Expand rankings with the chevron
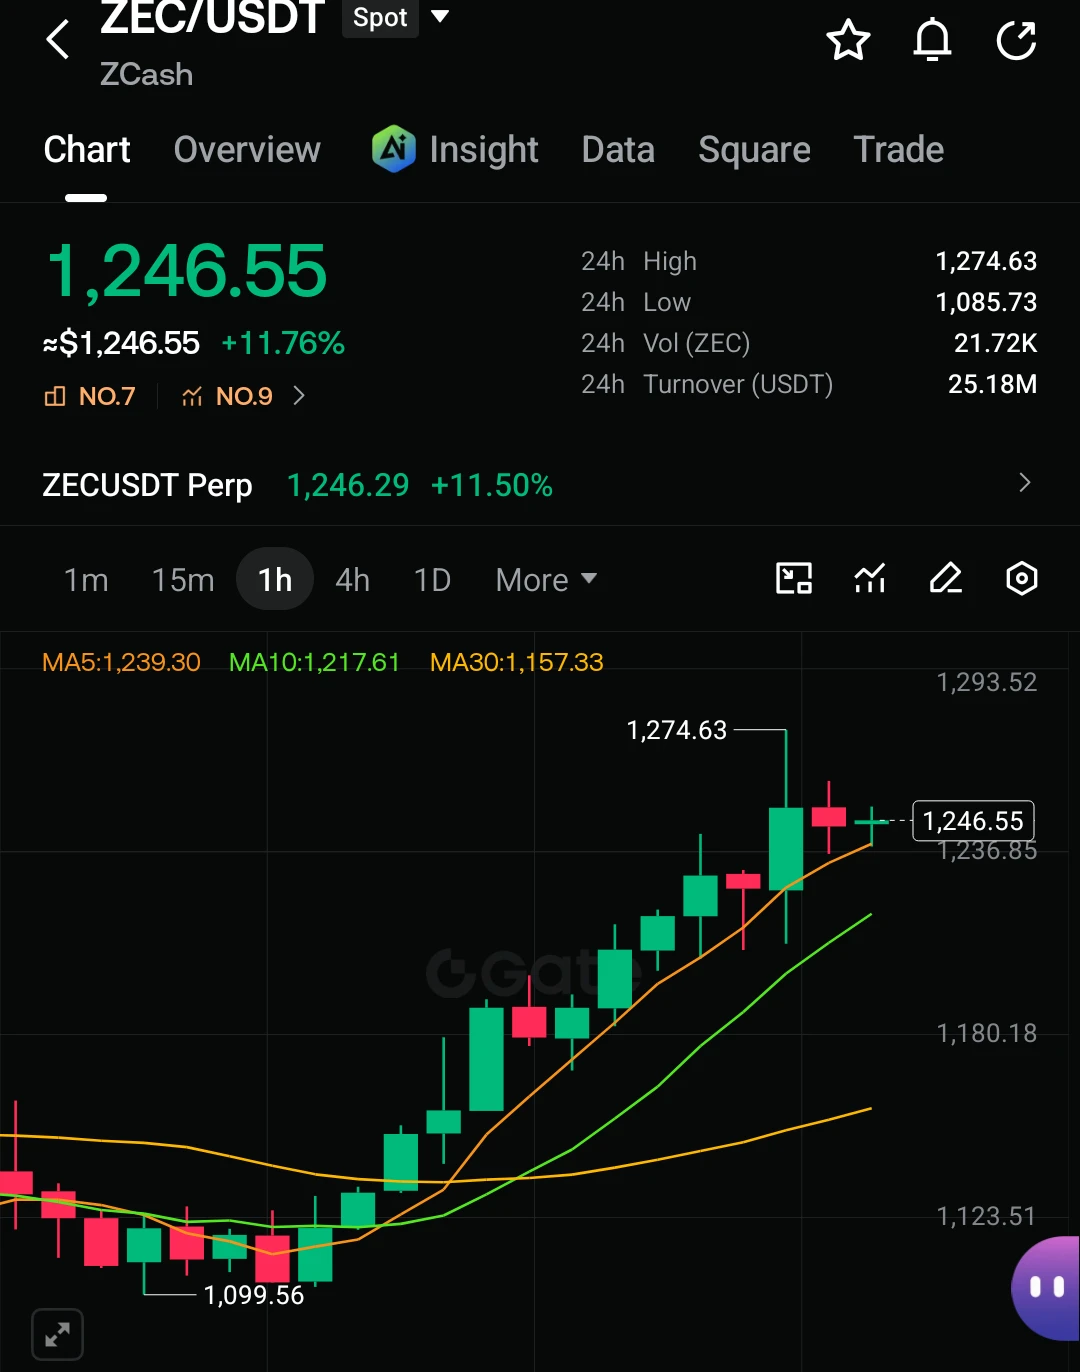 (299, 396)
